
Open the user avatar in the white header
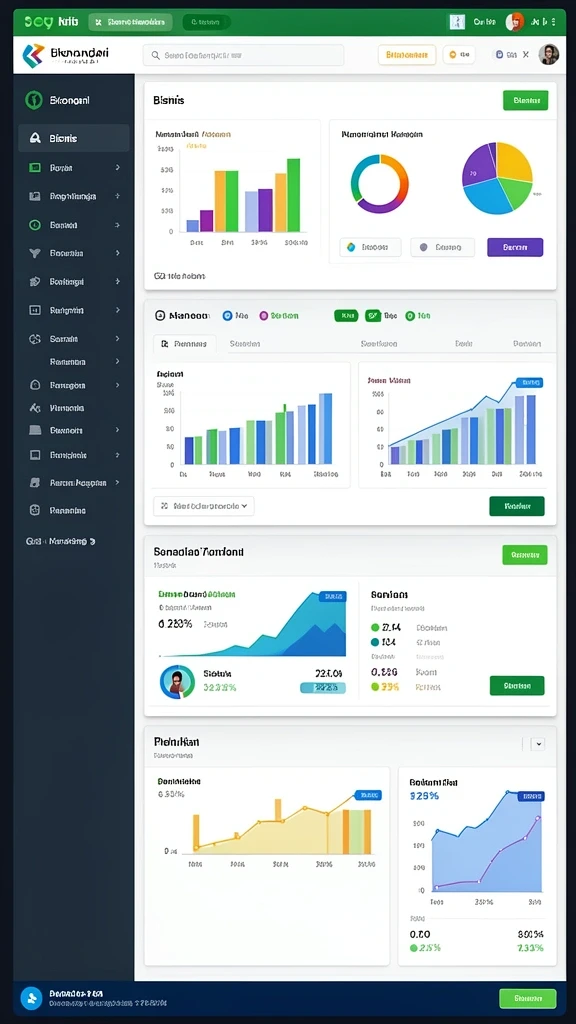pyautogui.click(x=549, y=55)
